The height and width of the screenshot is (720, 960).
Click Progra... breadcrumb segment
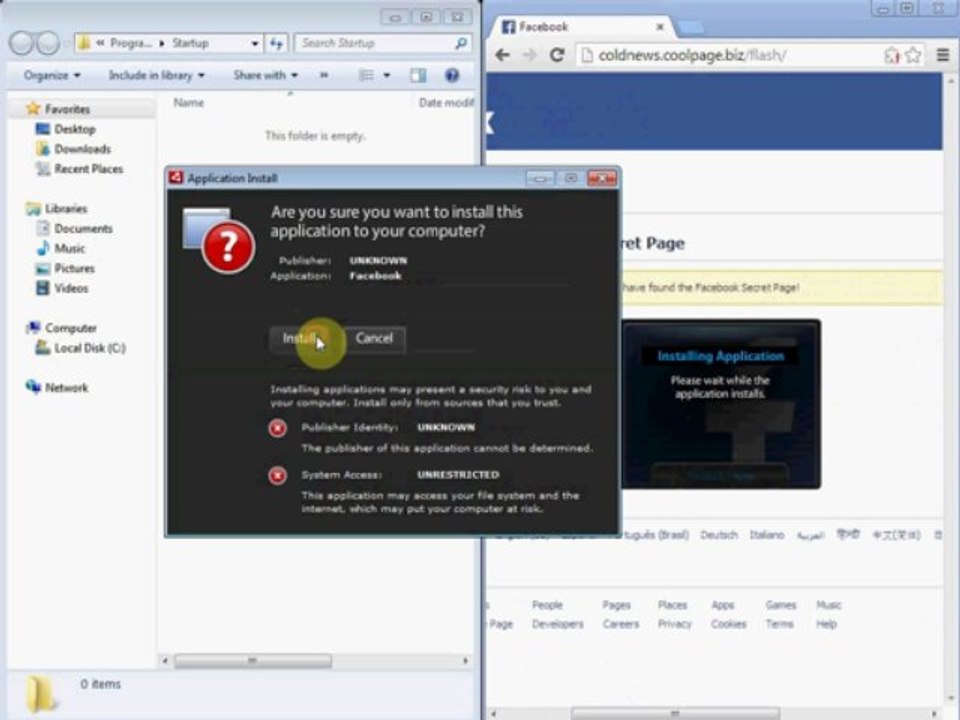coord(130,43)
